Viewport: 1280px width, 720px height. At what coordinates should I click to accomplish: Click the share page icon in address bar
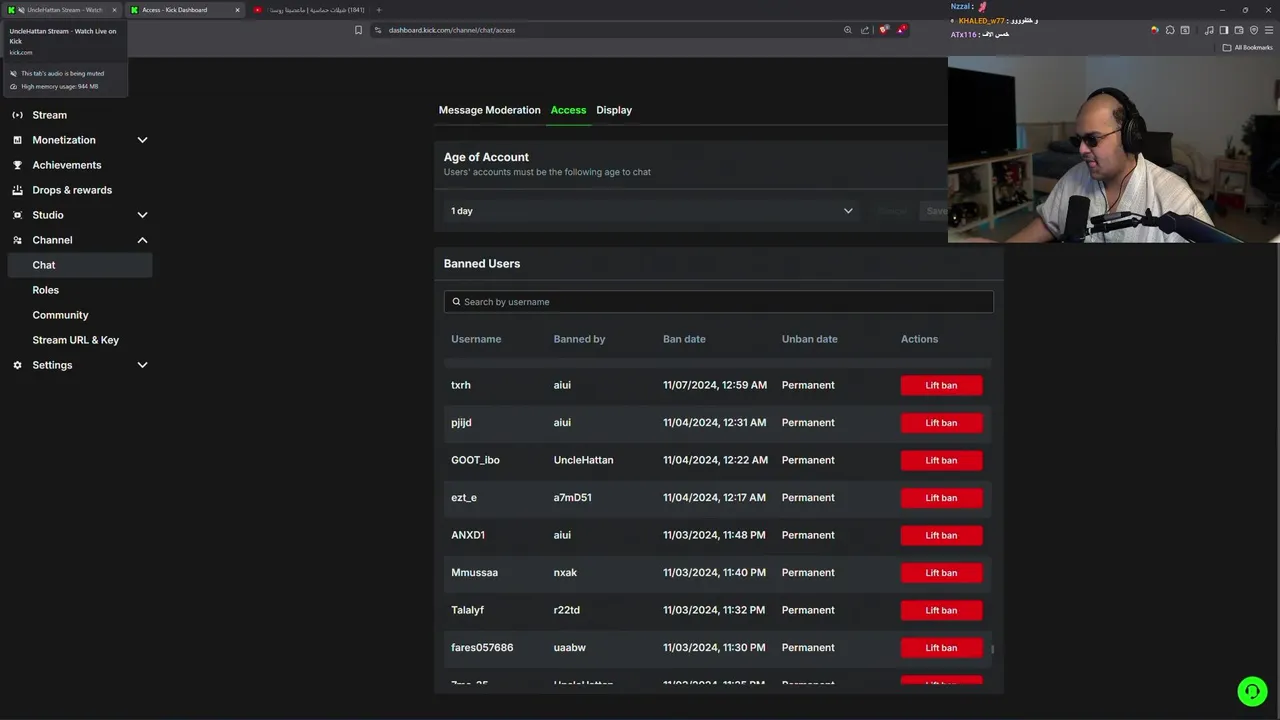[x=865, y=30]
